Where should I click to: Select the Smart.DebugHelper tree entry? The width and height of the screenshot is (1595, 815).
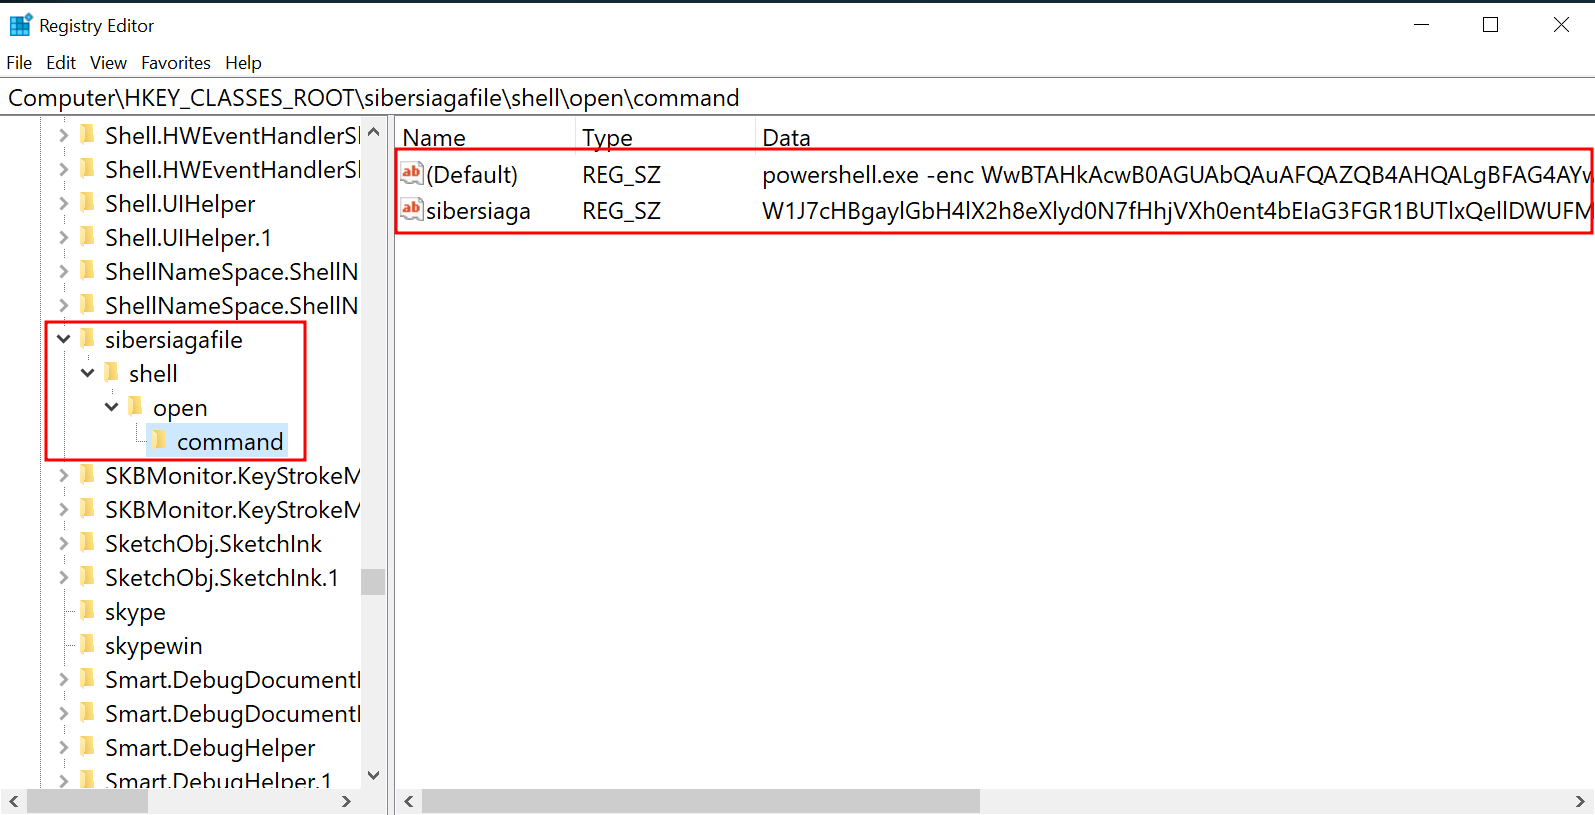[210, 747]
